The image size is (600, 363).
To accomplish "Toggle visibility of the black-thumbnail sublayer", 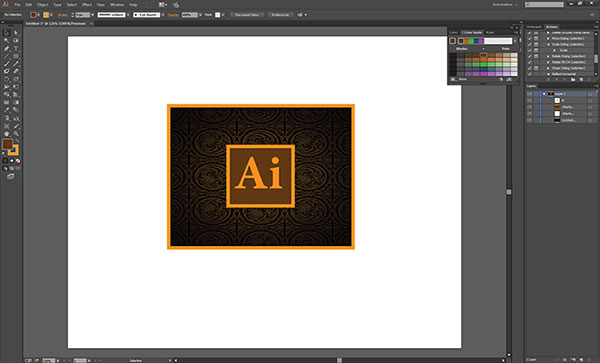I will tap(529, 120).
